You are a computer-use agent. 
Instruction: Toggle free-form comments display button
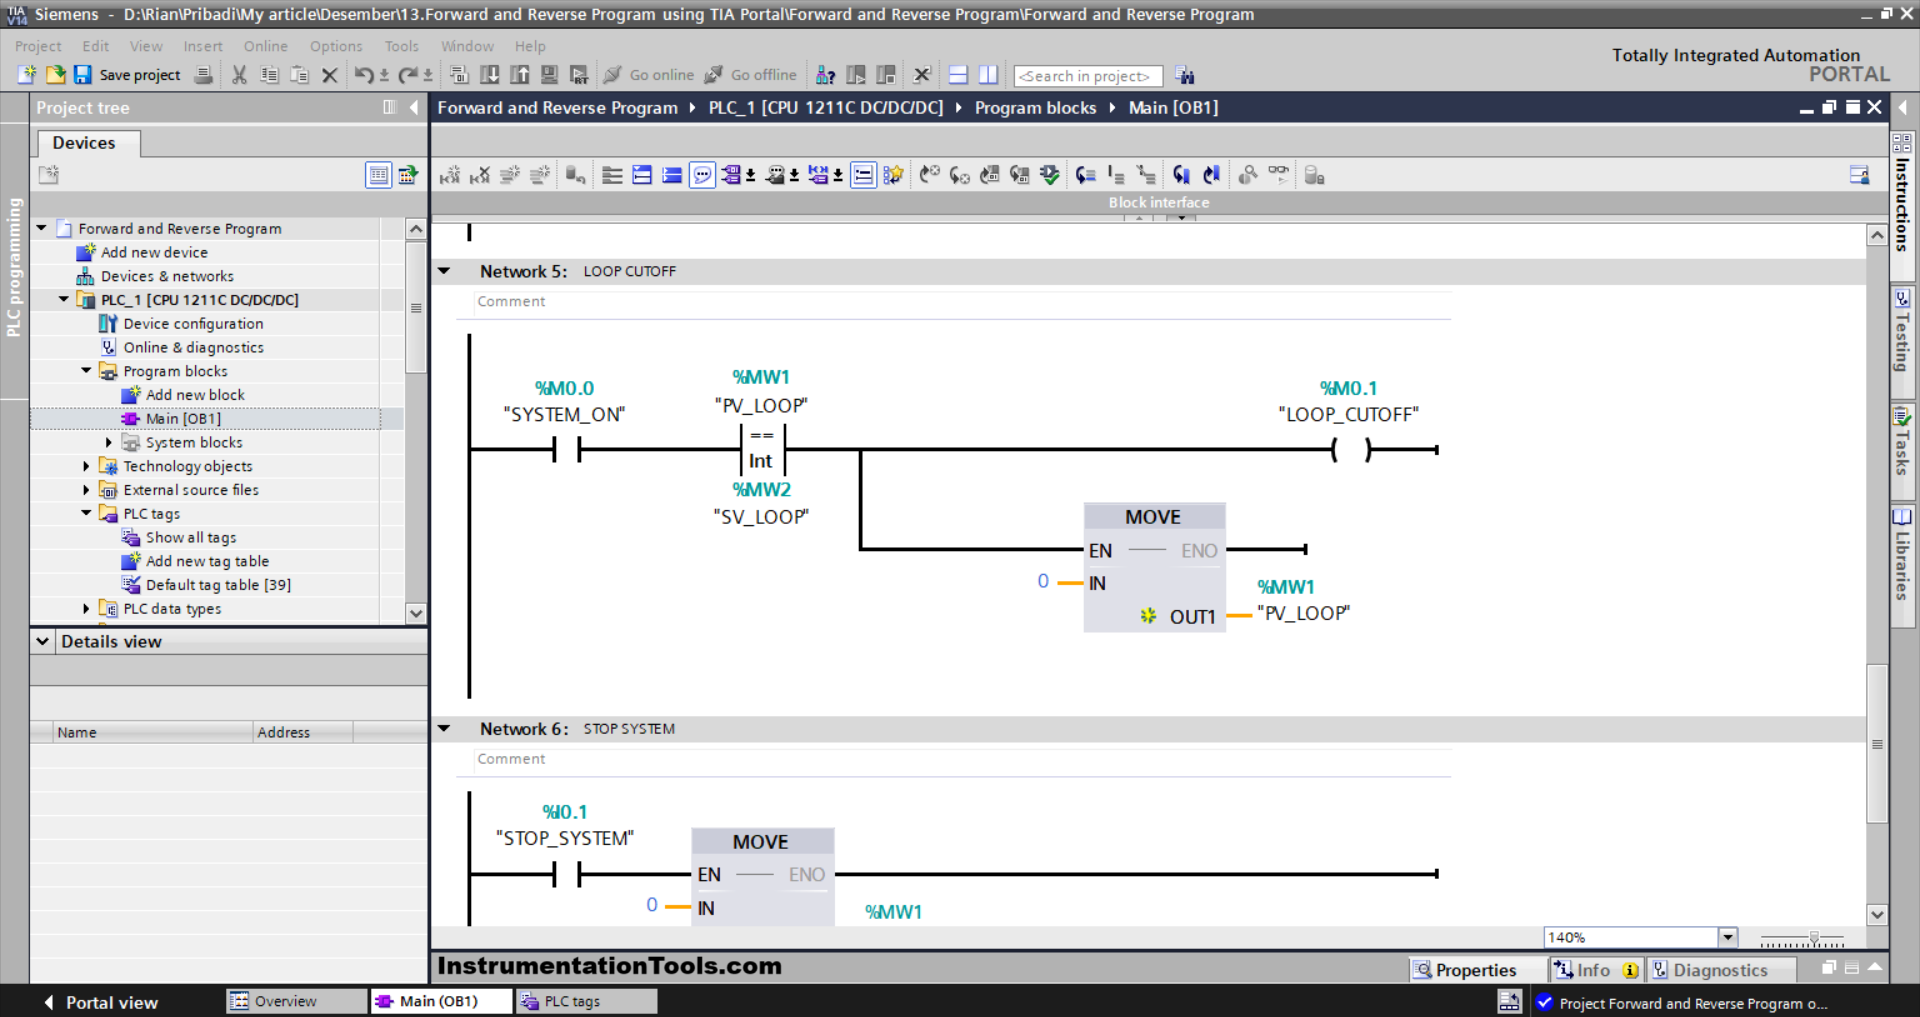pyautogui.click(x=702, y=175)
